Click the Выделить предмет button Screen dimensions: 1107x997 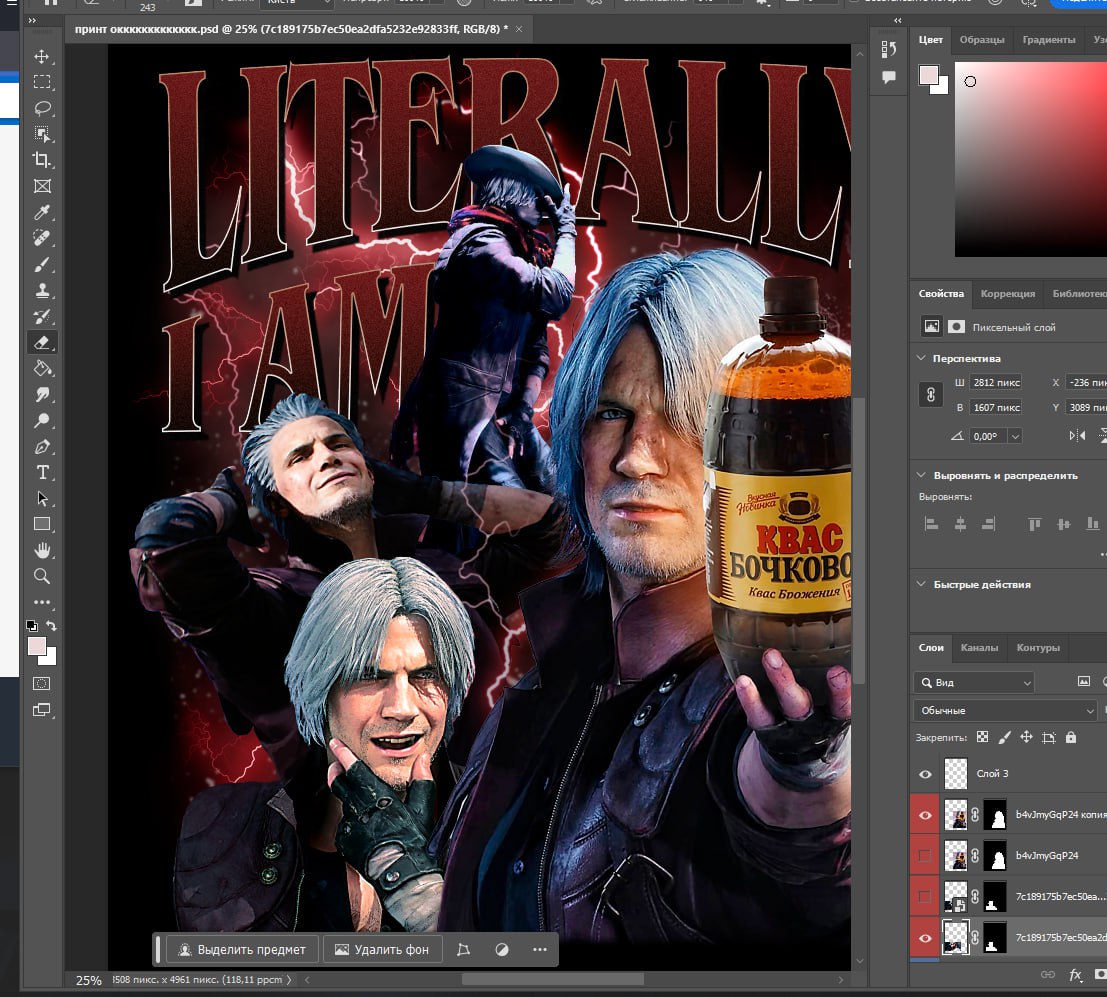[242, 950]
